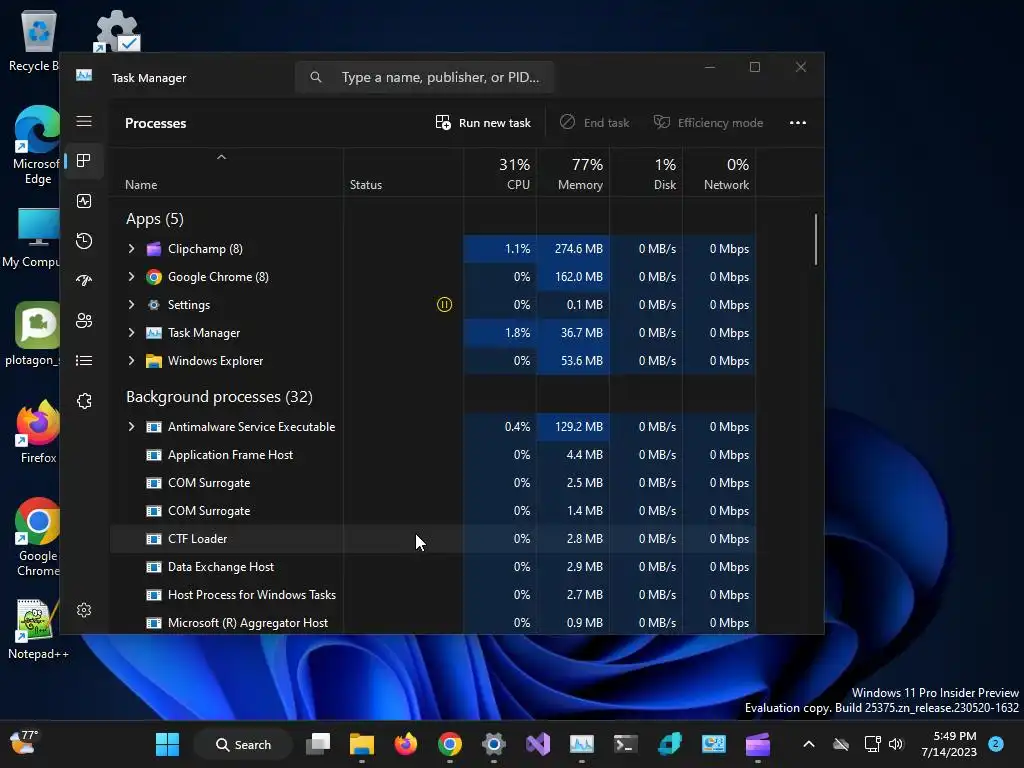The width and height of the screenshot is (1024, 768).
Task: Click the Background processes (32) group header
Action: click(219, 396)
